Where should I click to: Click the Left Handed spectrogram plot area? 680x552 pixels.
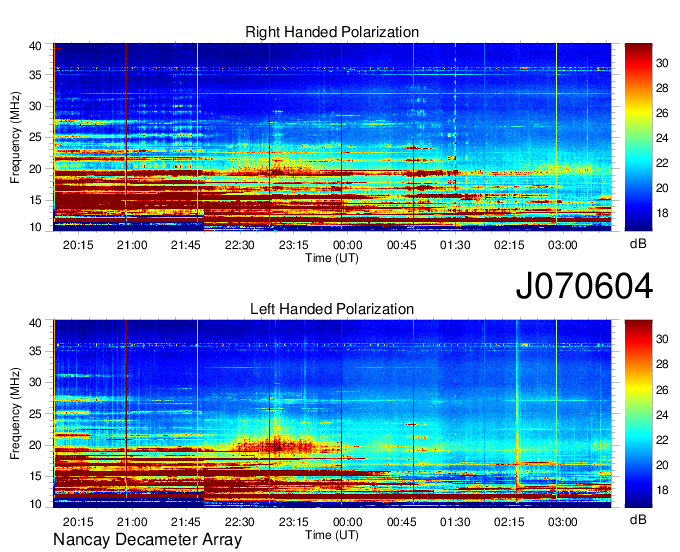(332, 414)
